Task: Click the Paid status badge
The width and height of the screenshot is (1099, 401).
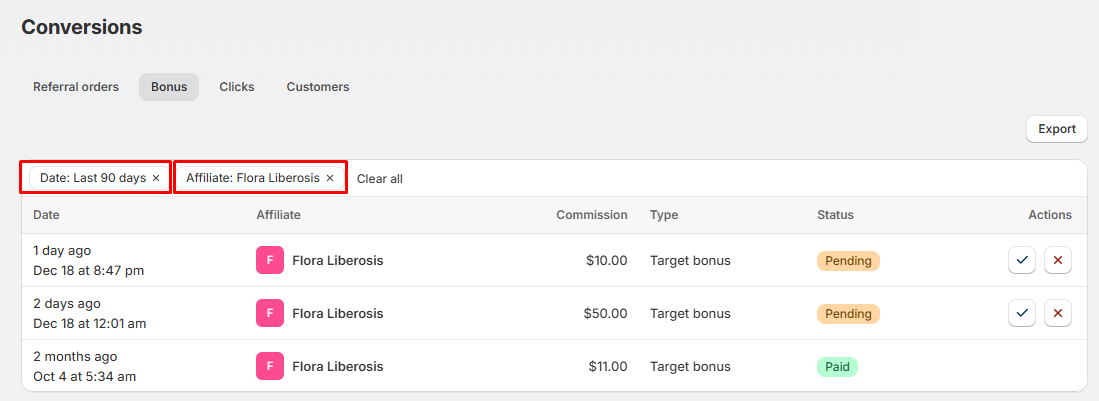Action: 837,367
